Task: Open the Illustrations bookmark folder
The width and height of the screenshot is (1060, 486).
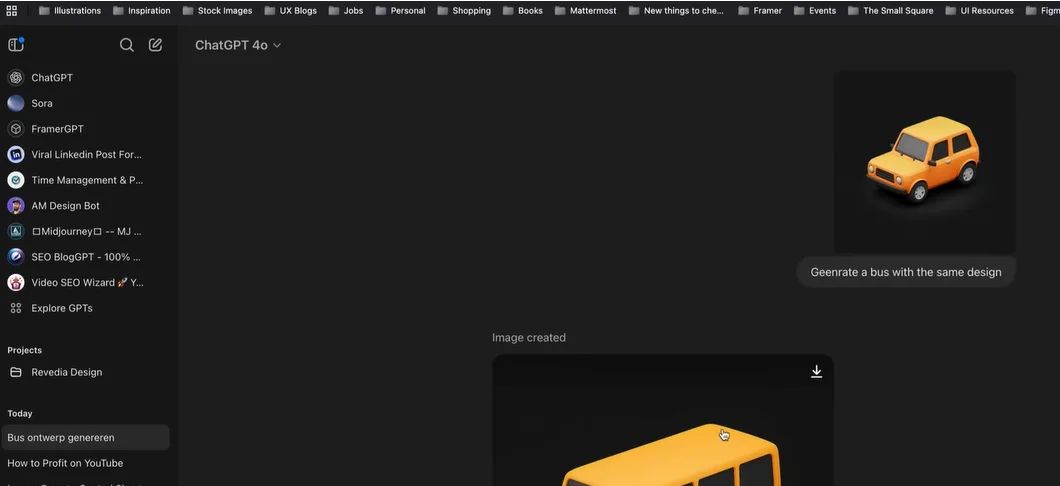Action: [x=70, y=11]
